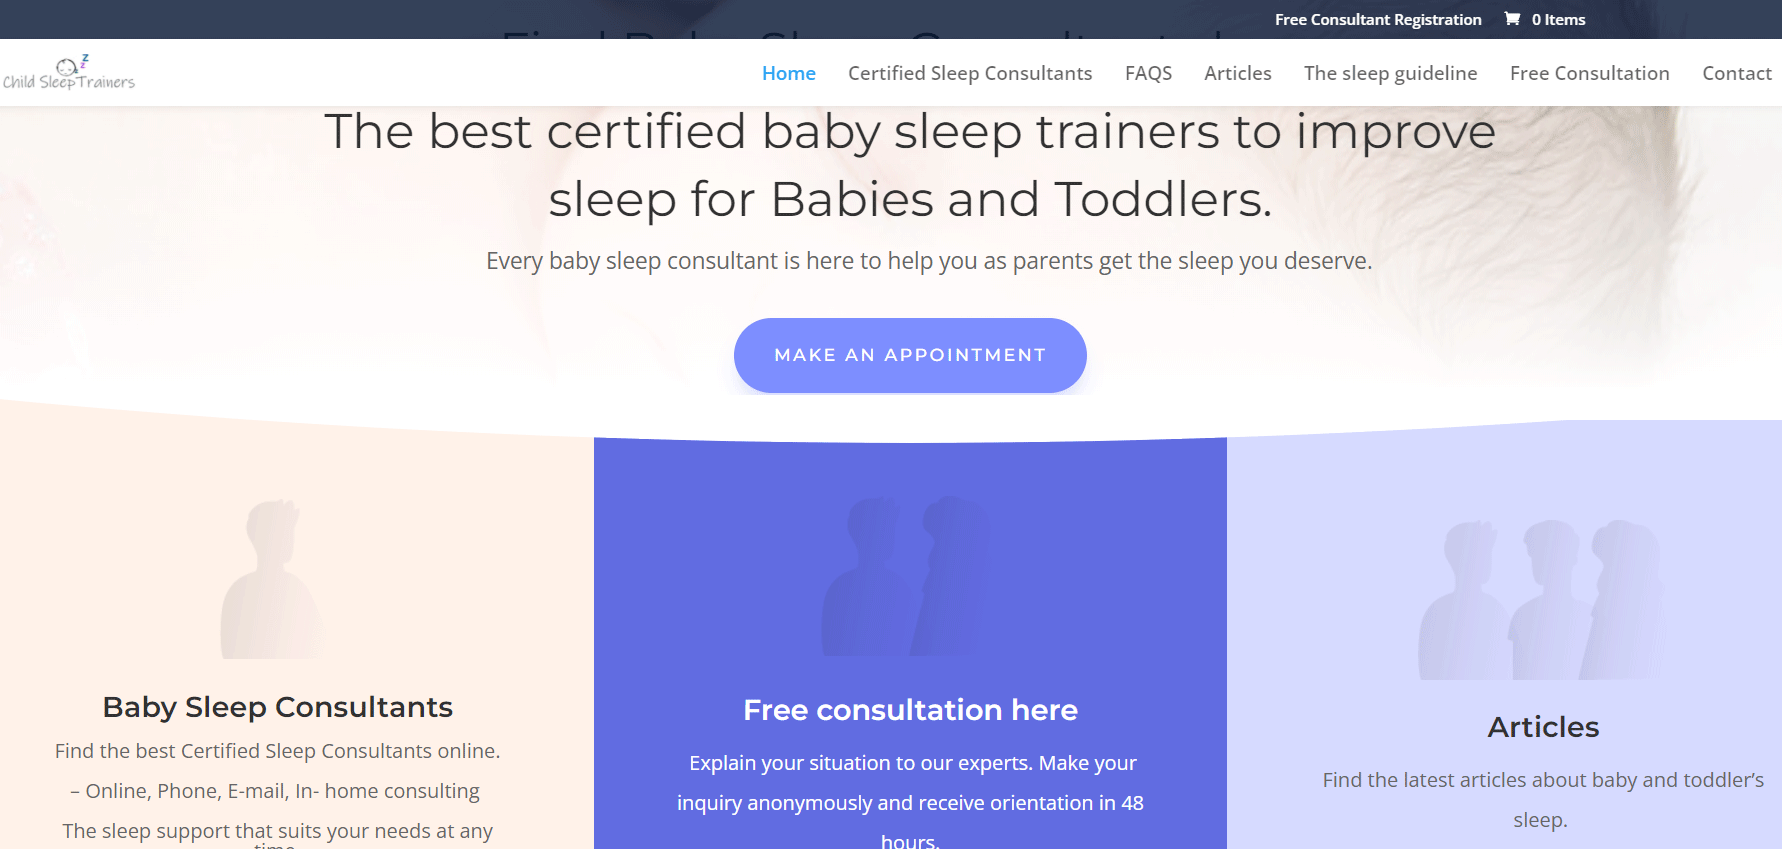Screen dimensions: 1782x849
Task: Go to the Home menu item
Action: (788, 73)
